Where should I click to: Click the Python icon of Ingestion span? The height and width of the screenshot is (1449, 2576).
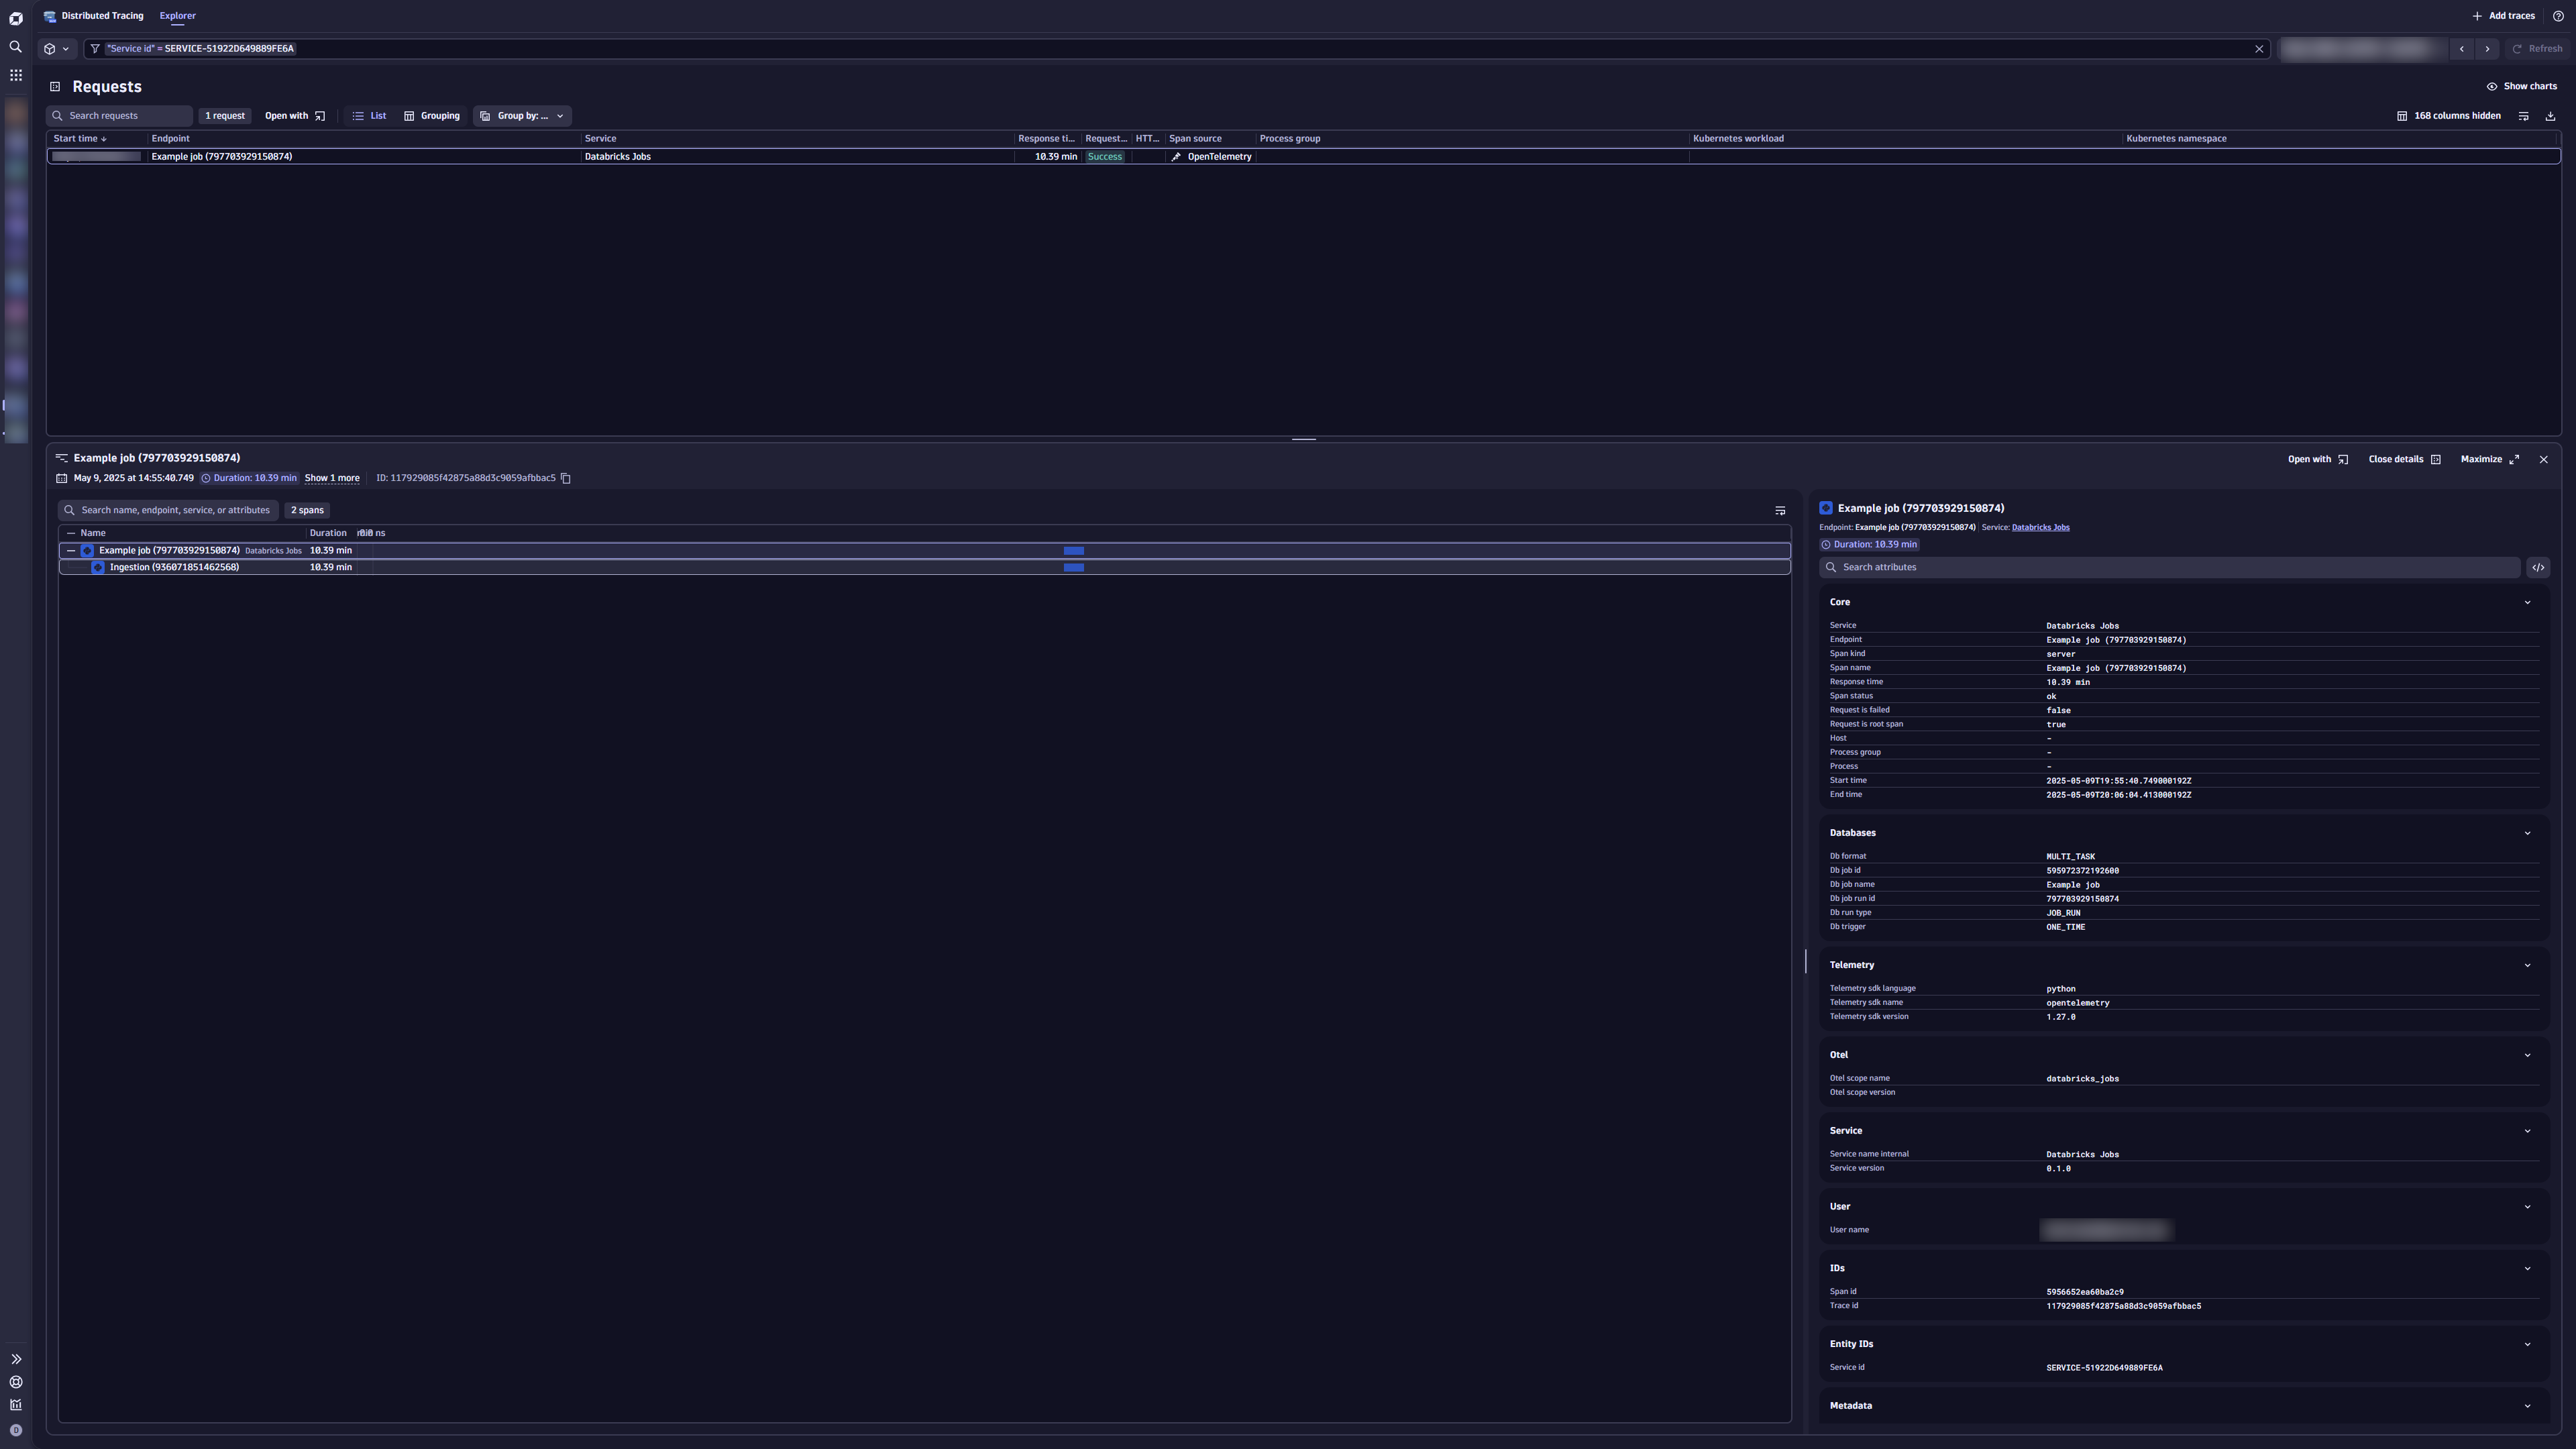[98, 568]
